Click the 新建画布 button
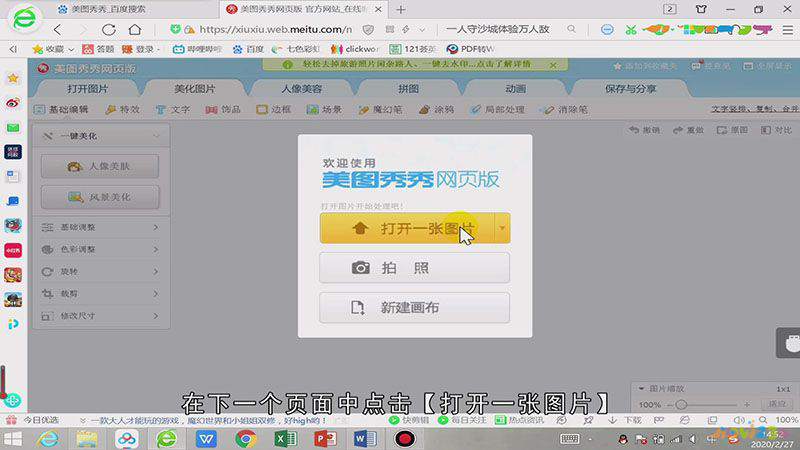800x450 pixels. (x=414, y=308)
